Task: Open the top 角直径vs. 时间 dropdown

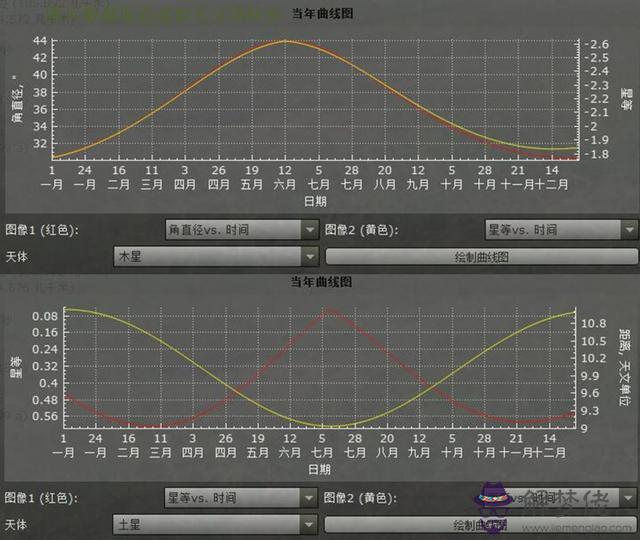Action: pos(240,230)
